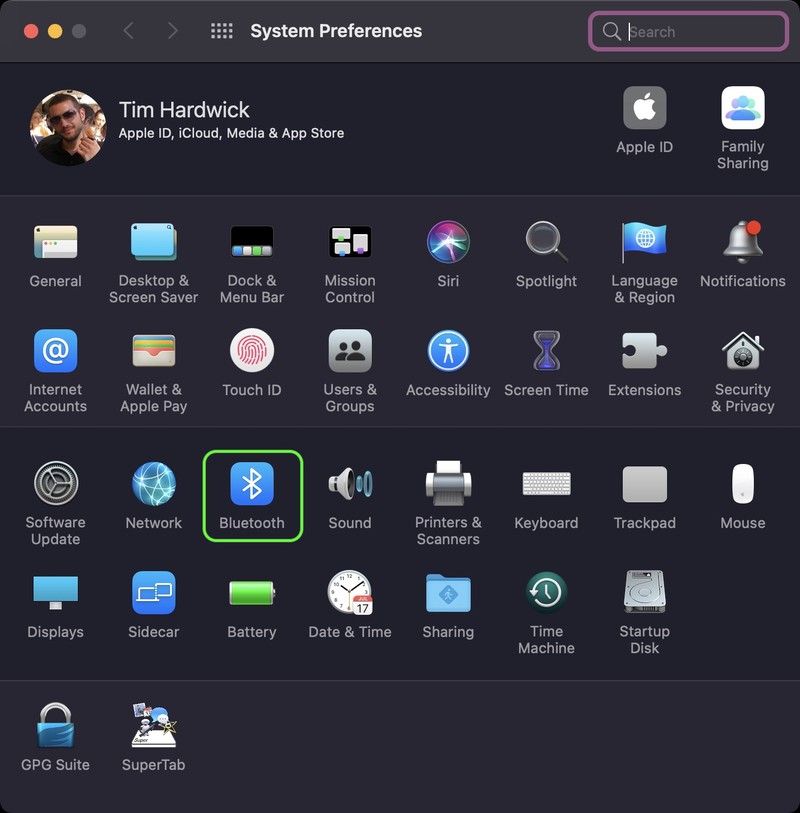The image size is (800, 813).
Task: Open SuperTab preferences
Action: click(154, 727)
